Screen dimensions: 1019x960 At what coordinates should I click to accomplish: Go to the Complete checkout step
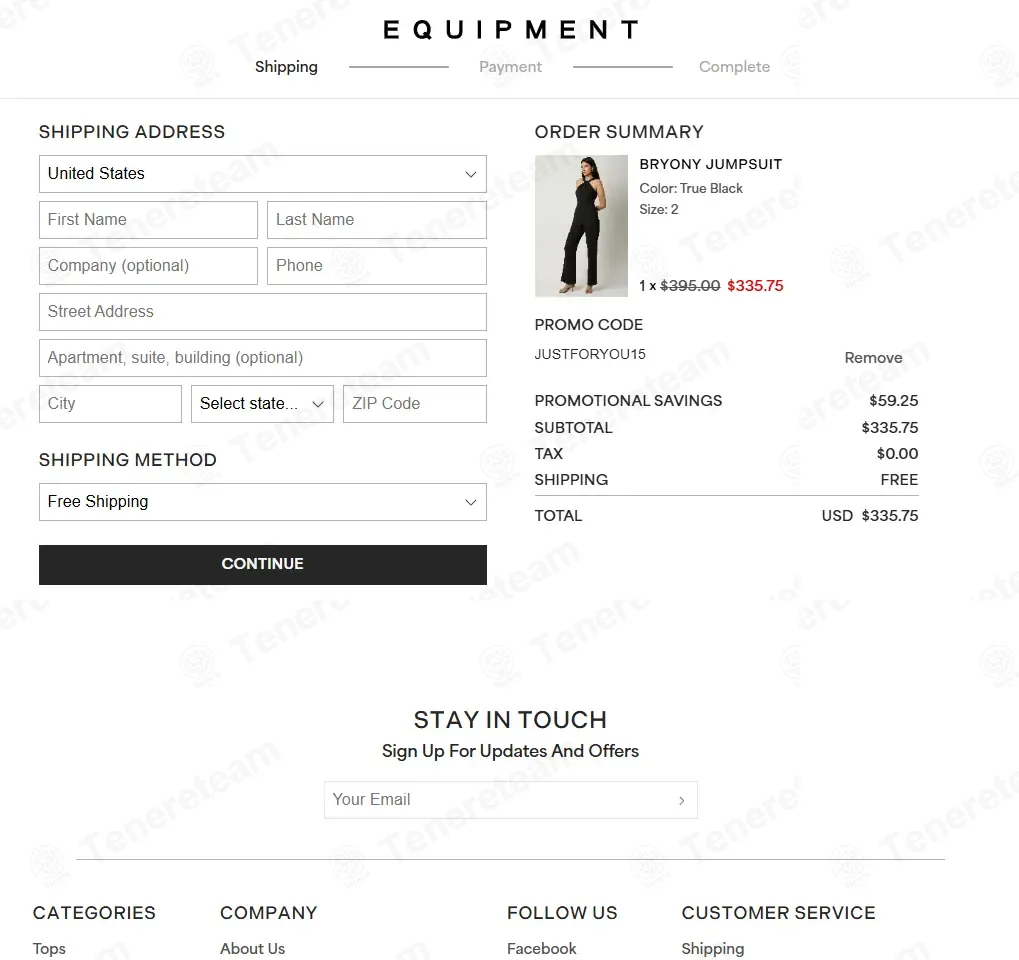[734, 67]
